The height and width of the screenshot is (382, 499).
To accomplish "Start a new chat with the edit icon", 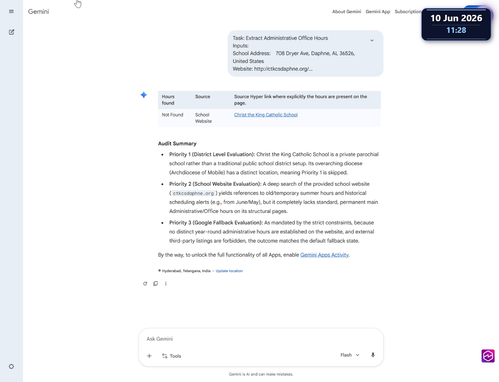I will coord(11,32).
